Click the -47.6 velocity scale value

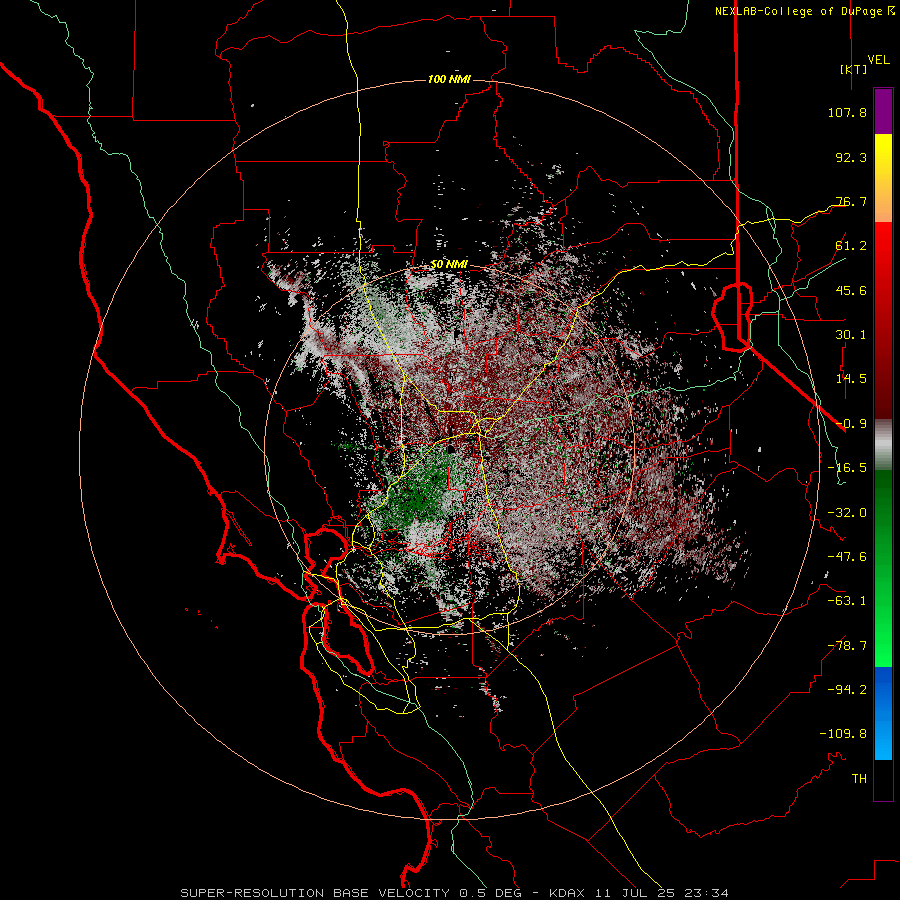point(847,557)
